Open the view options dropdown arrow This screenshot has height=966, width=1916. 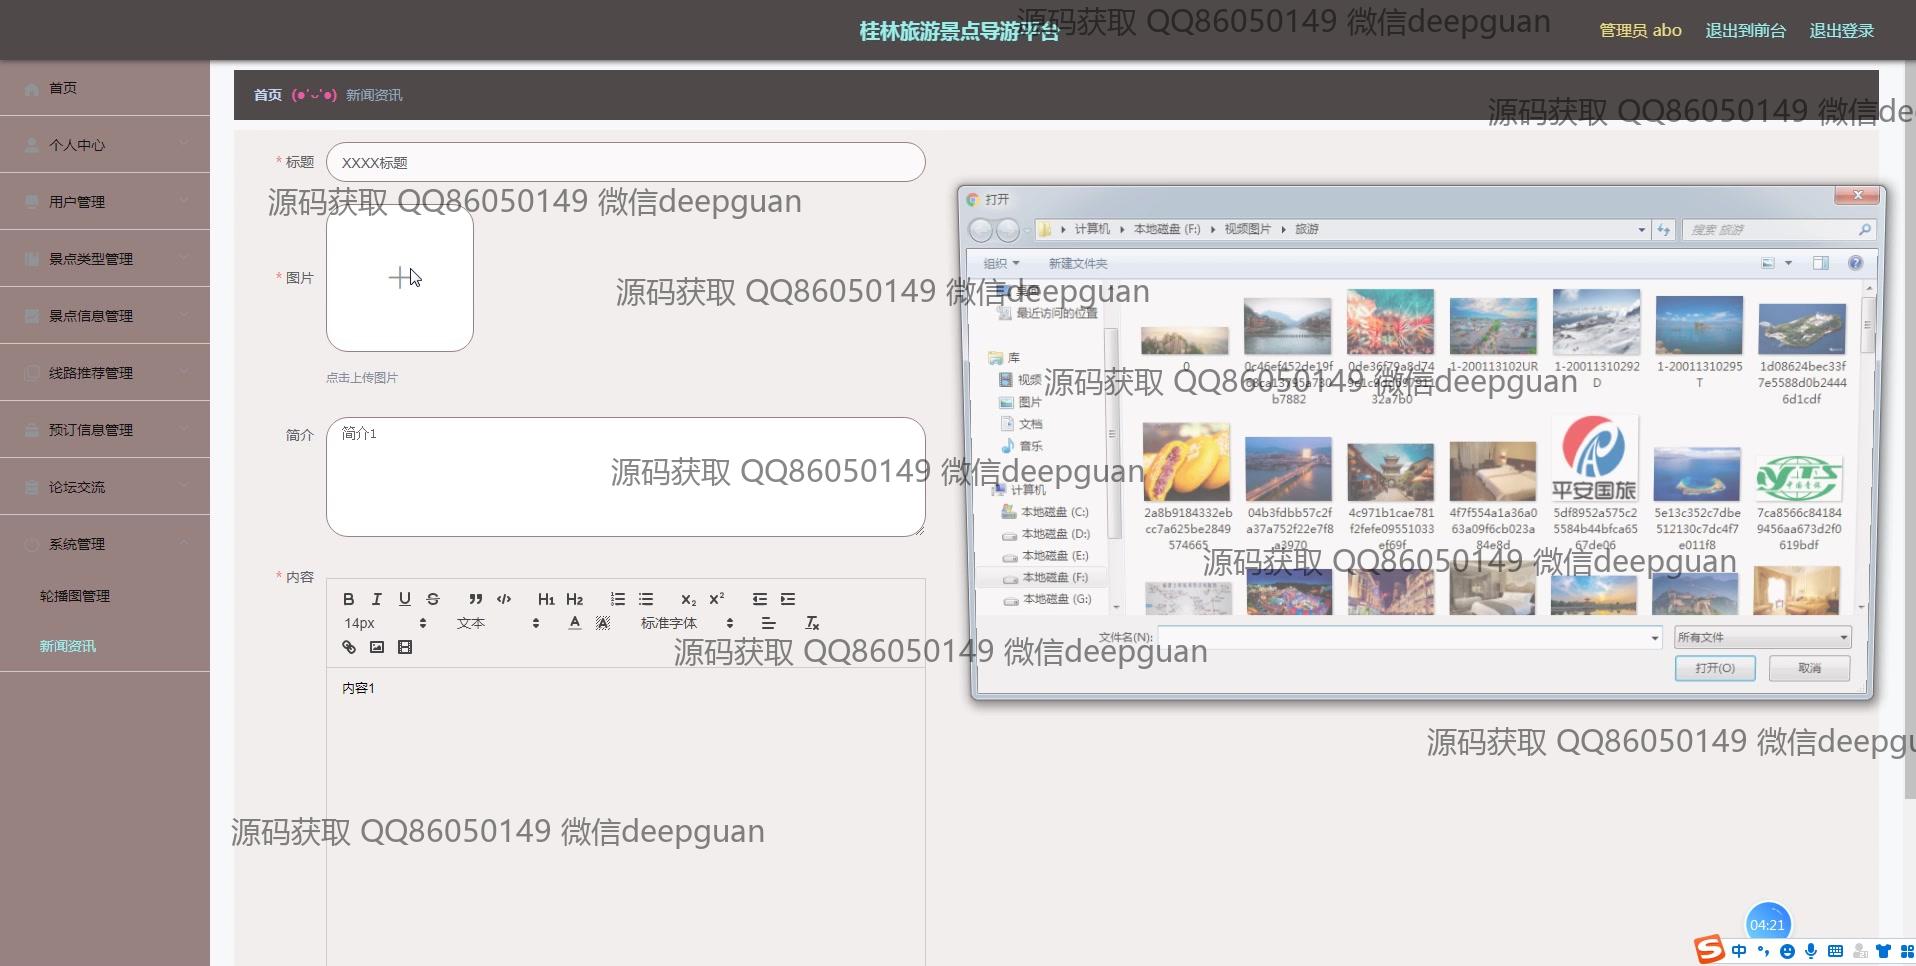[x=1788, y=263]
